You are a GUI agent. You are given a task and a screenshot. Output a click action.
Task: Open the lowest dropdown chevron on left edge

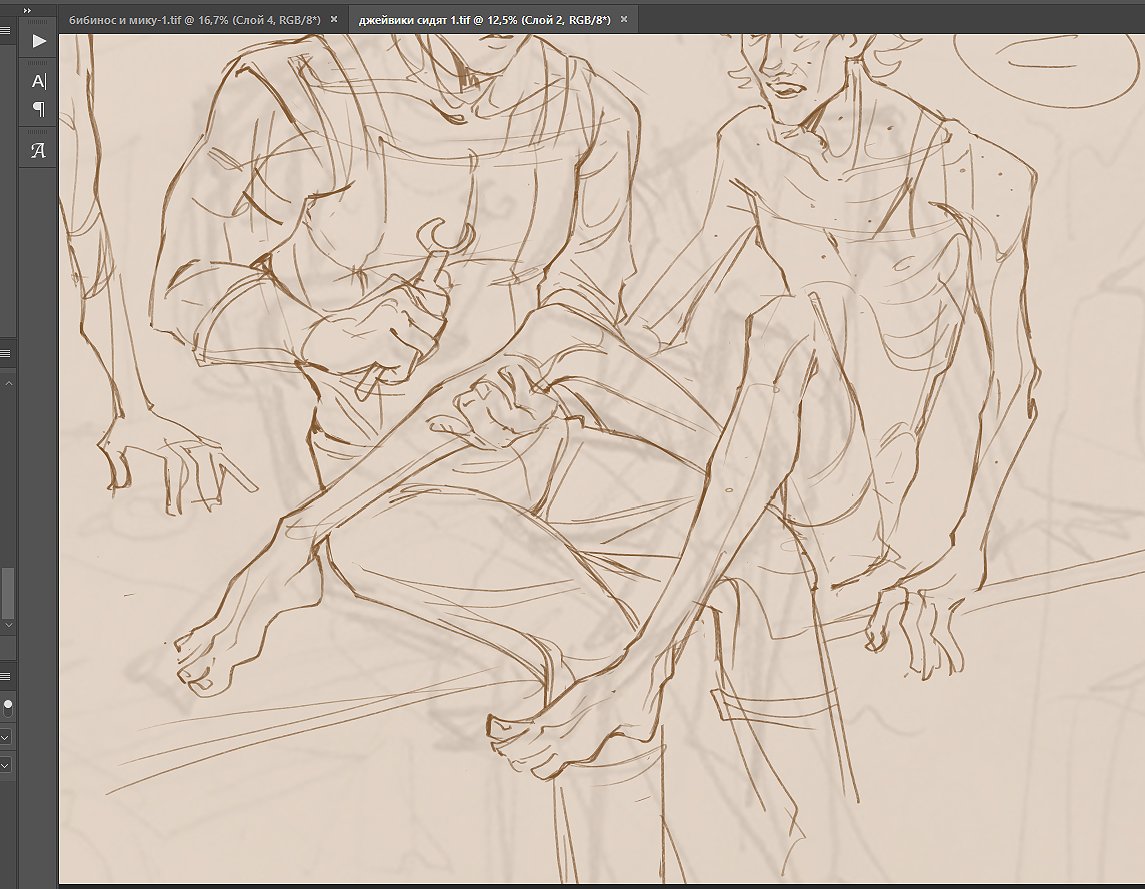5,766
